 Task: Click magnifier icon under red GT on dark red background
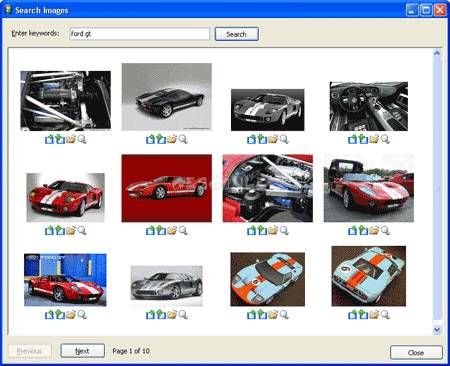(x=183, y=231)
